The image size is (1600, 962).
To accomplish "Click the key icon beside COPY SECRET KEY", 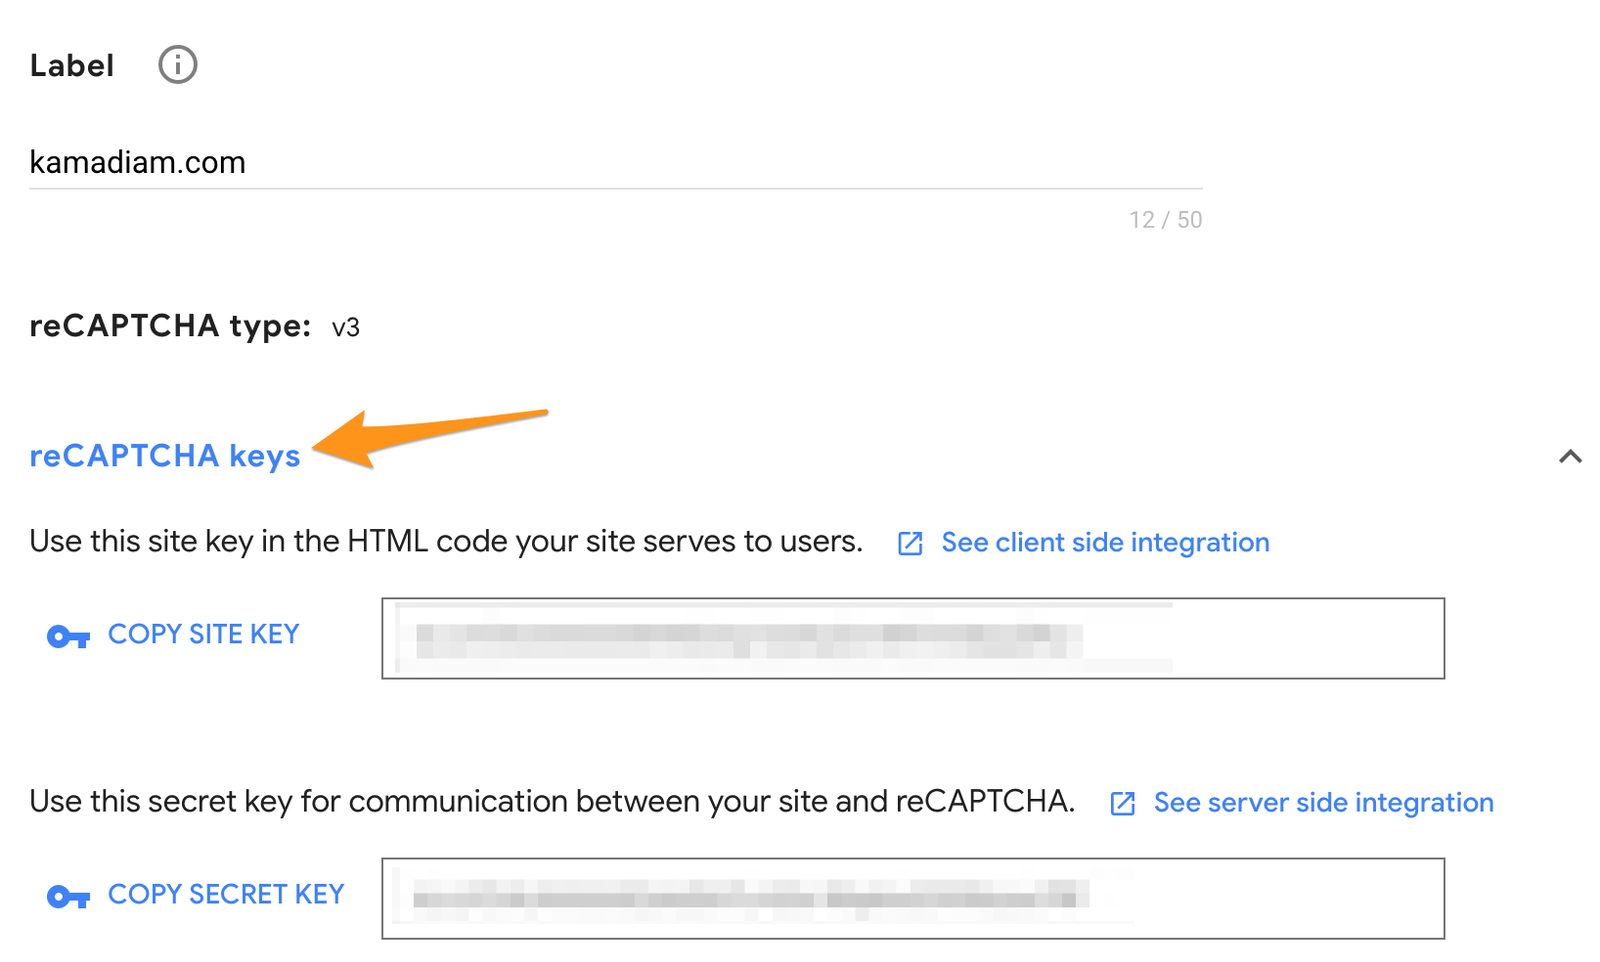I will [x=68, y=896].
